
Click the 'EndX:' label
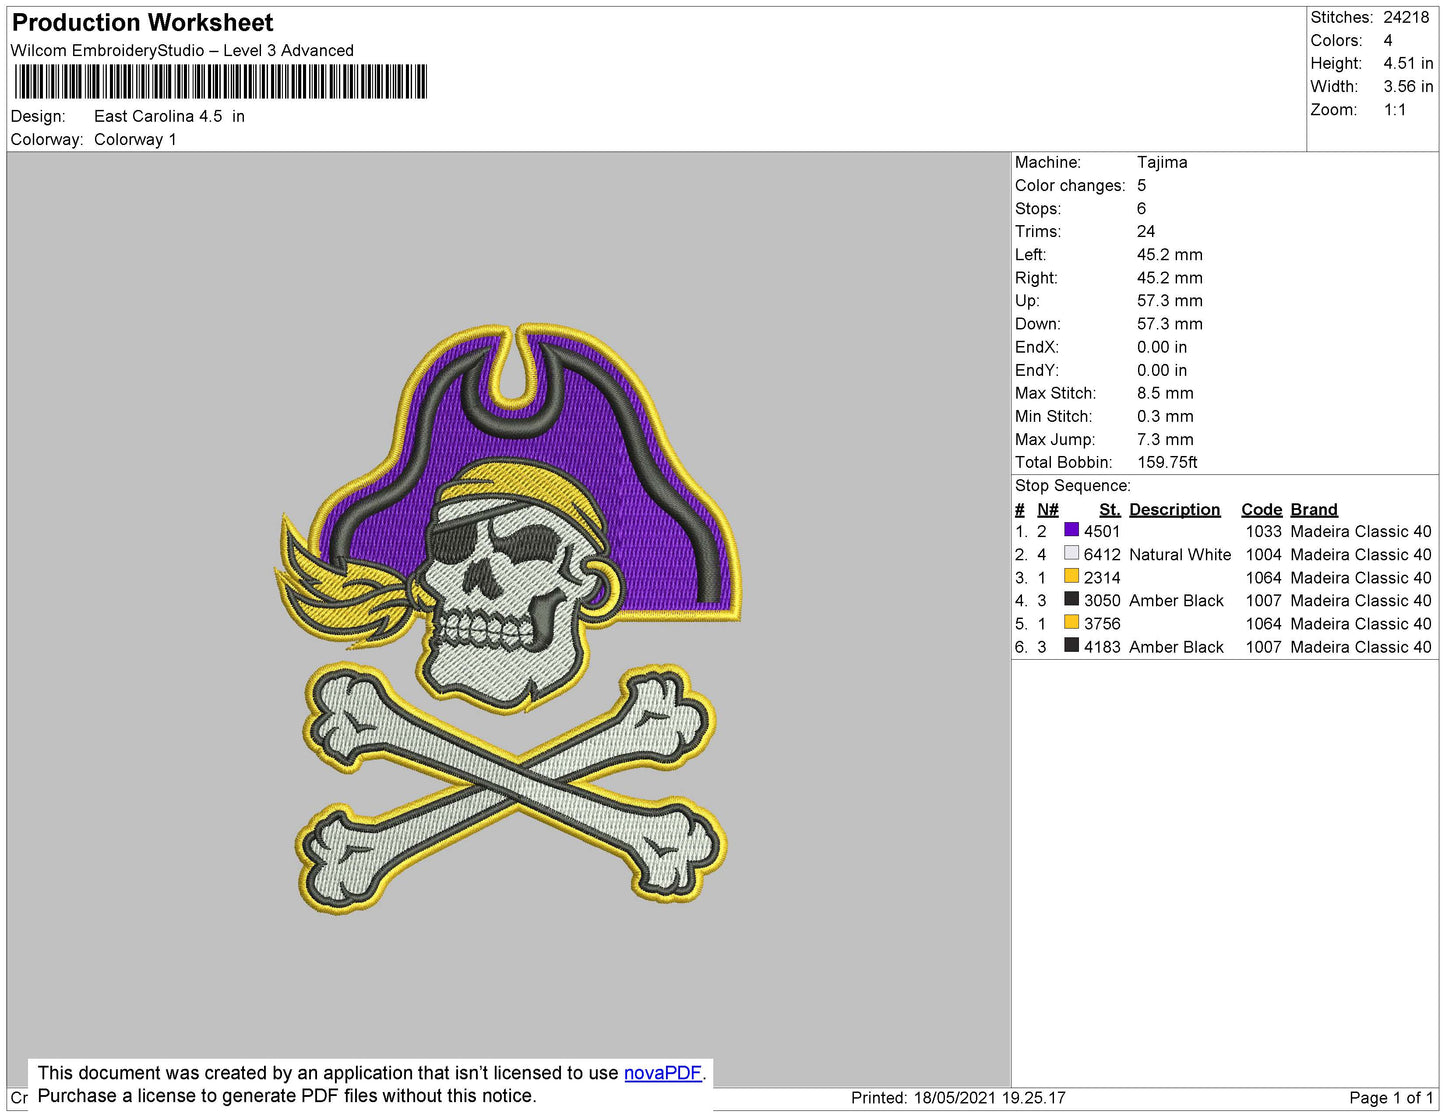click(1036, 347)
